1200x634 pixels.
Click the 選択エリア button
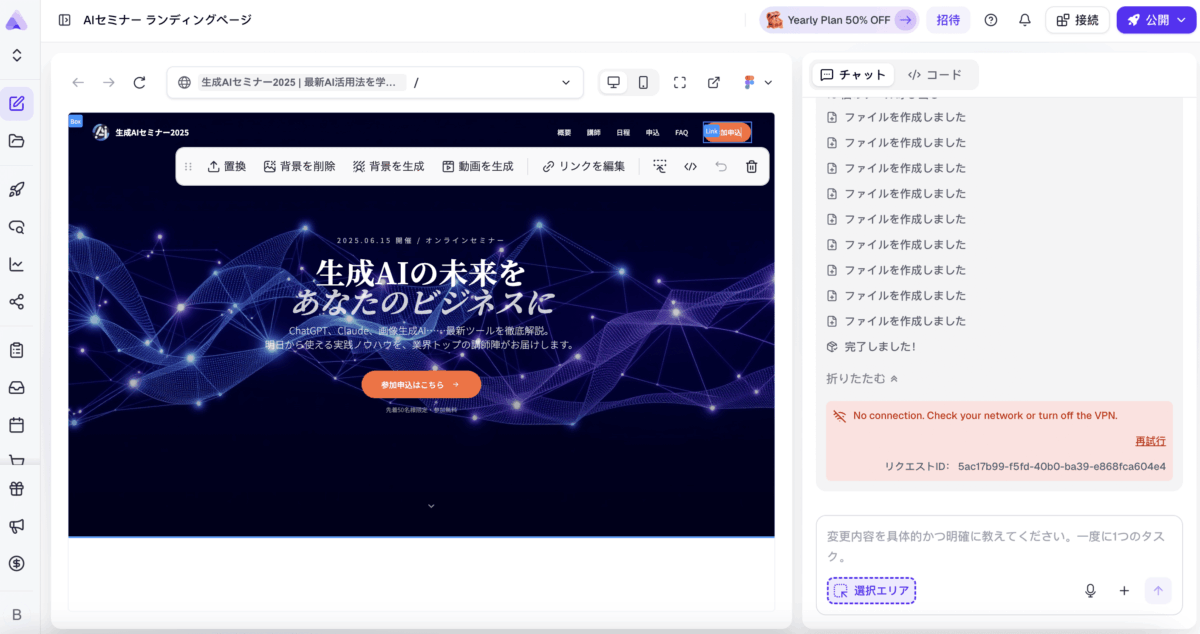871,591
